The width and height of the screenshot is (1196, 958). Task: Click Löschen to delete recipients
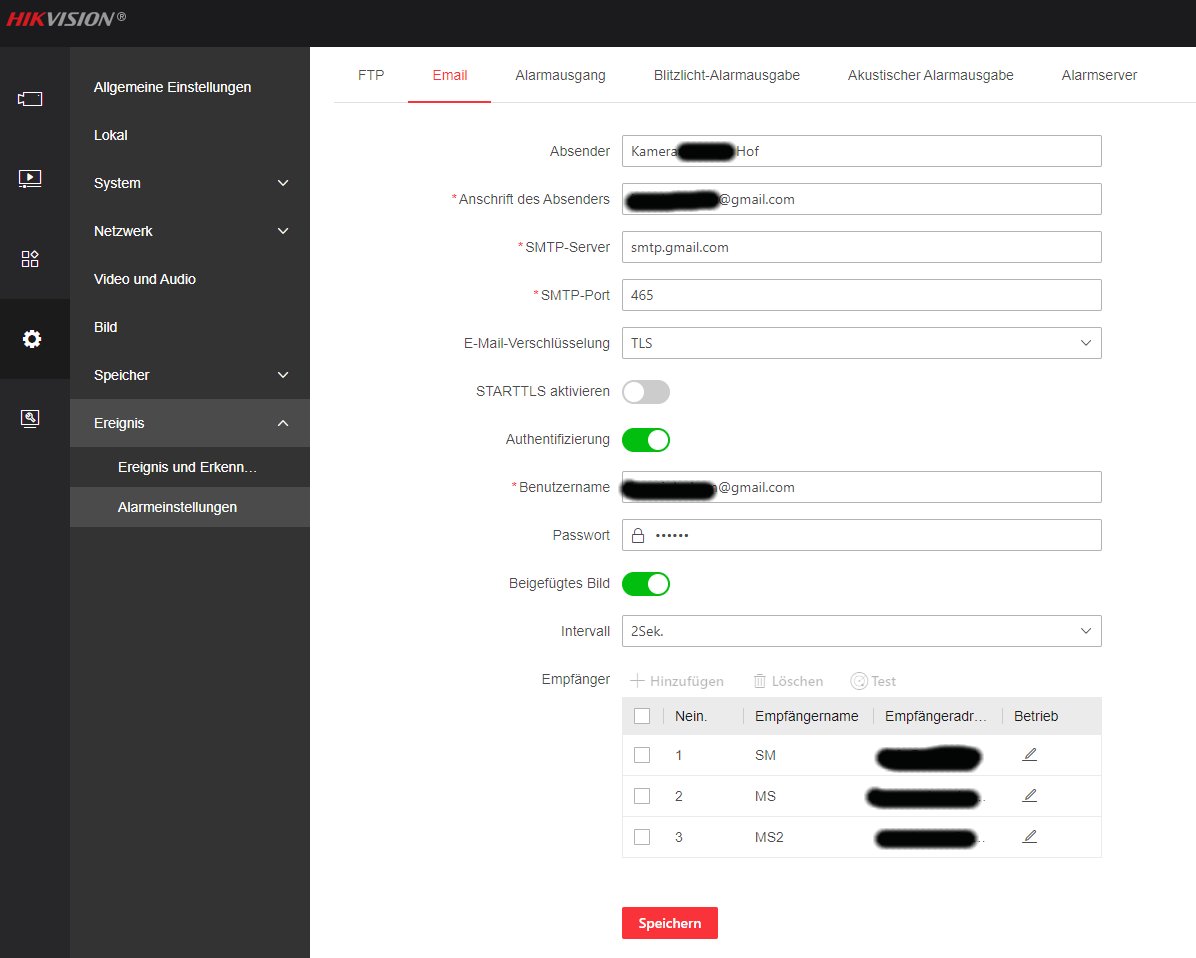(x=789, y=681)
